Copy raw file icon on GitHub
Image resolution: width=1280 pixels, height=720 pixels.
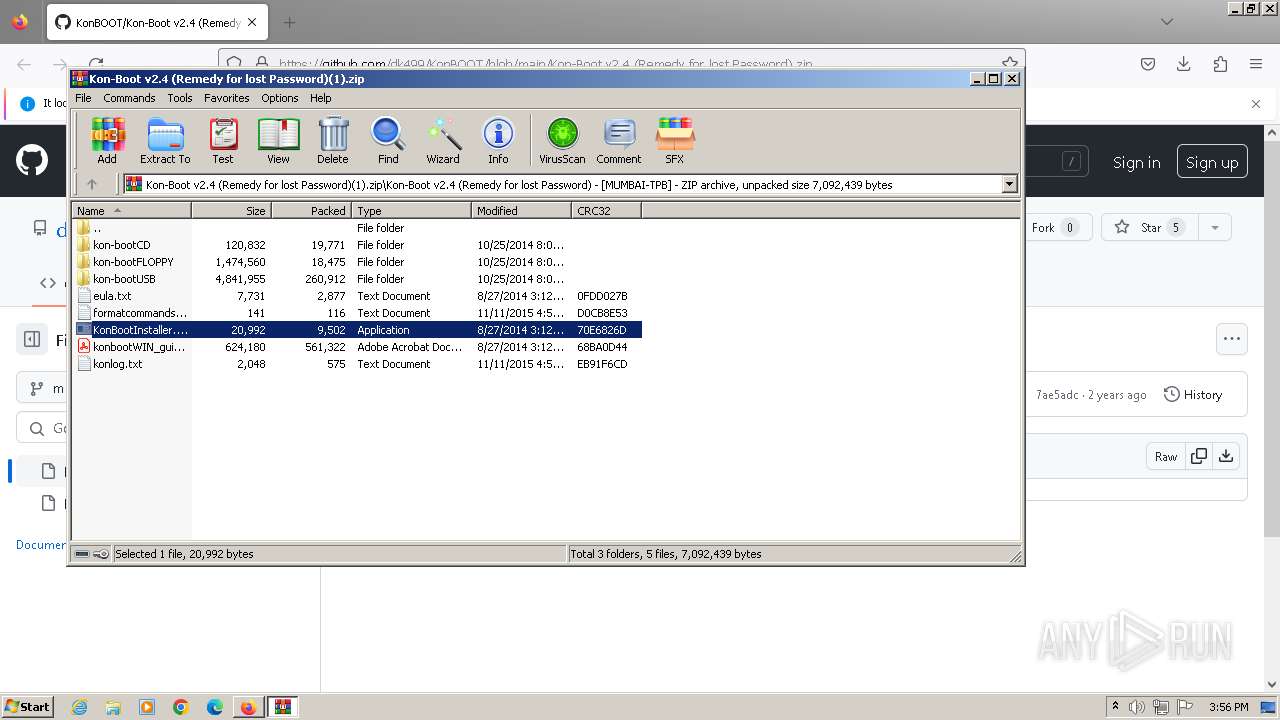click(1198, 456)
